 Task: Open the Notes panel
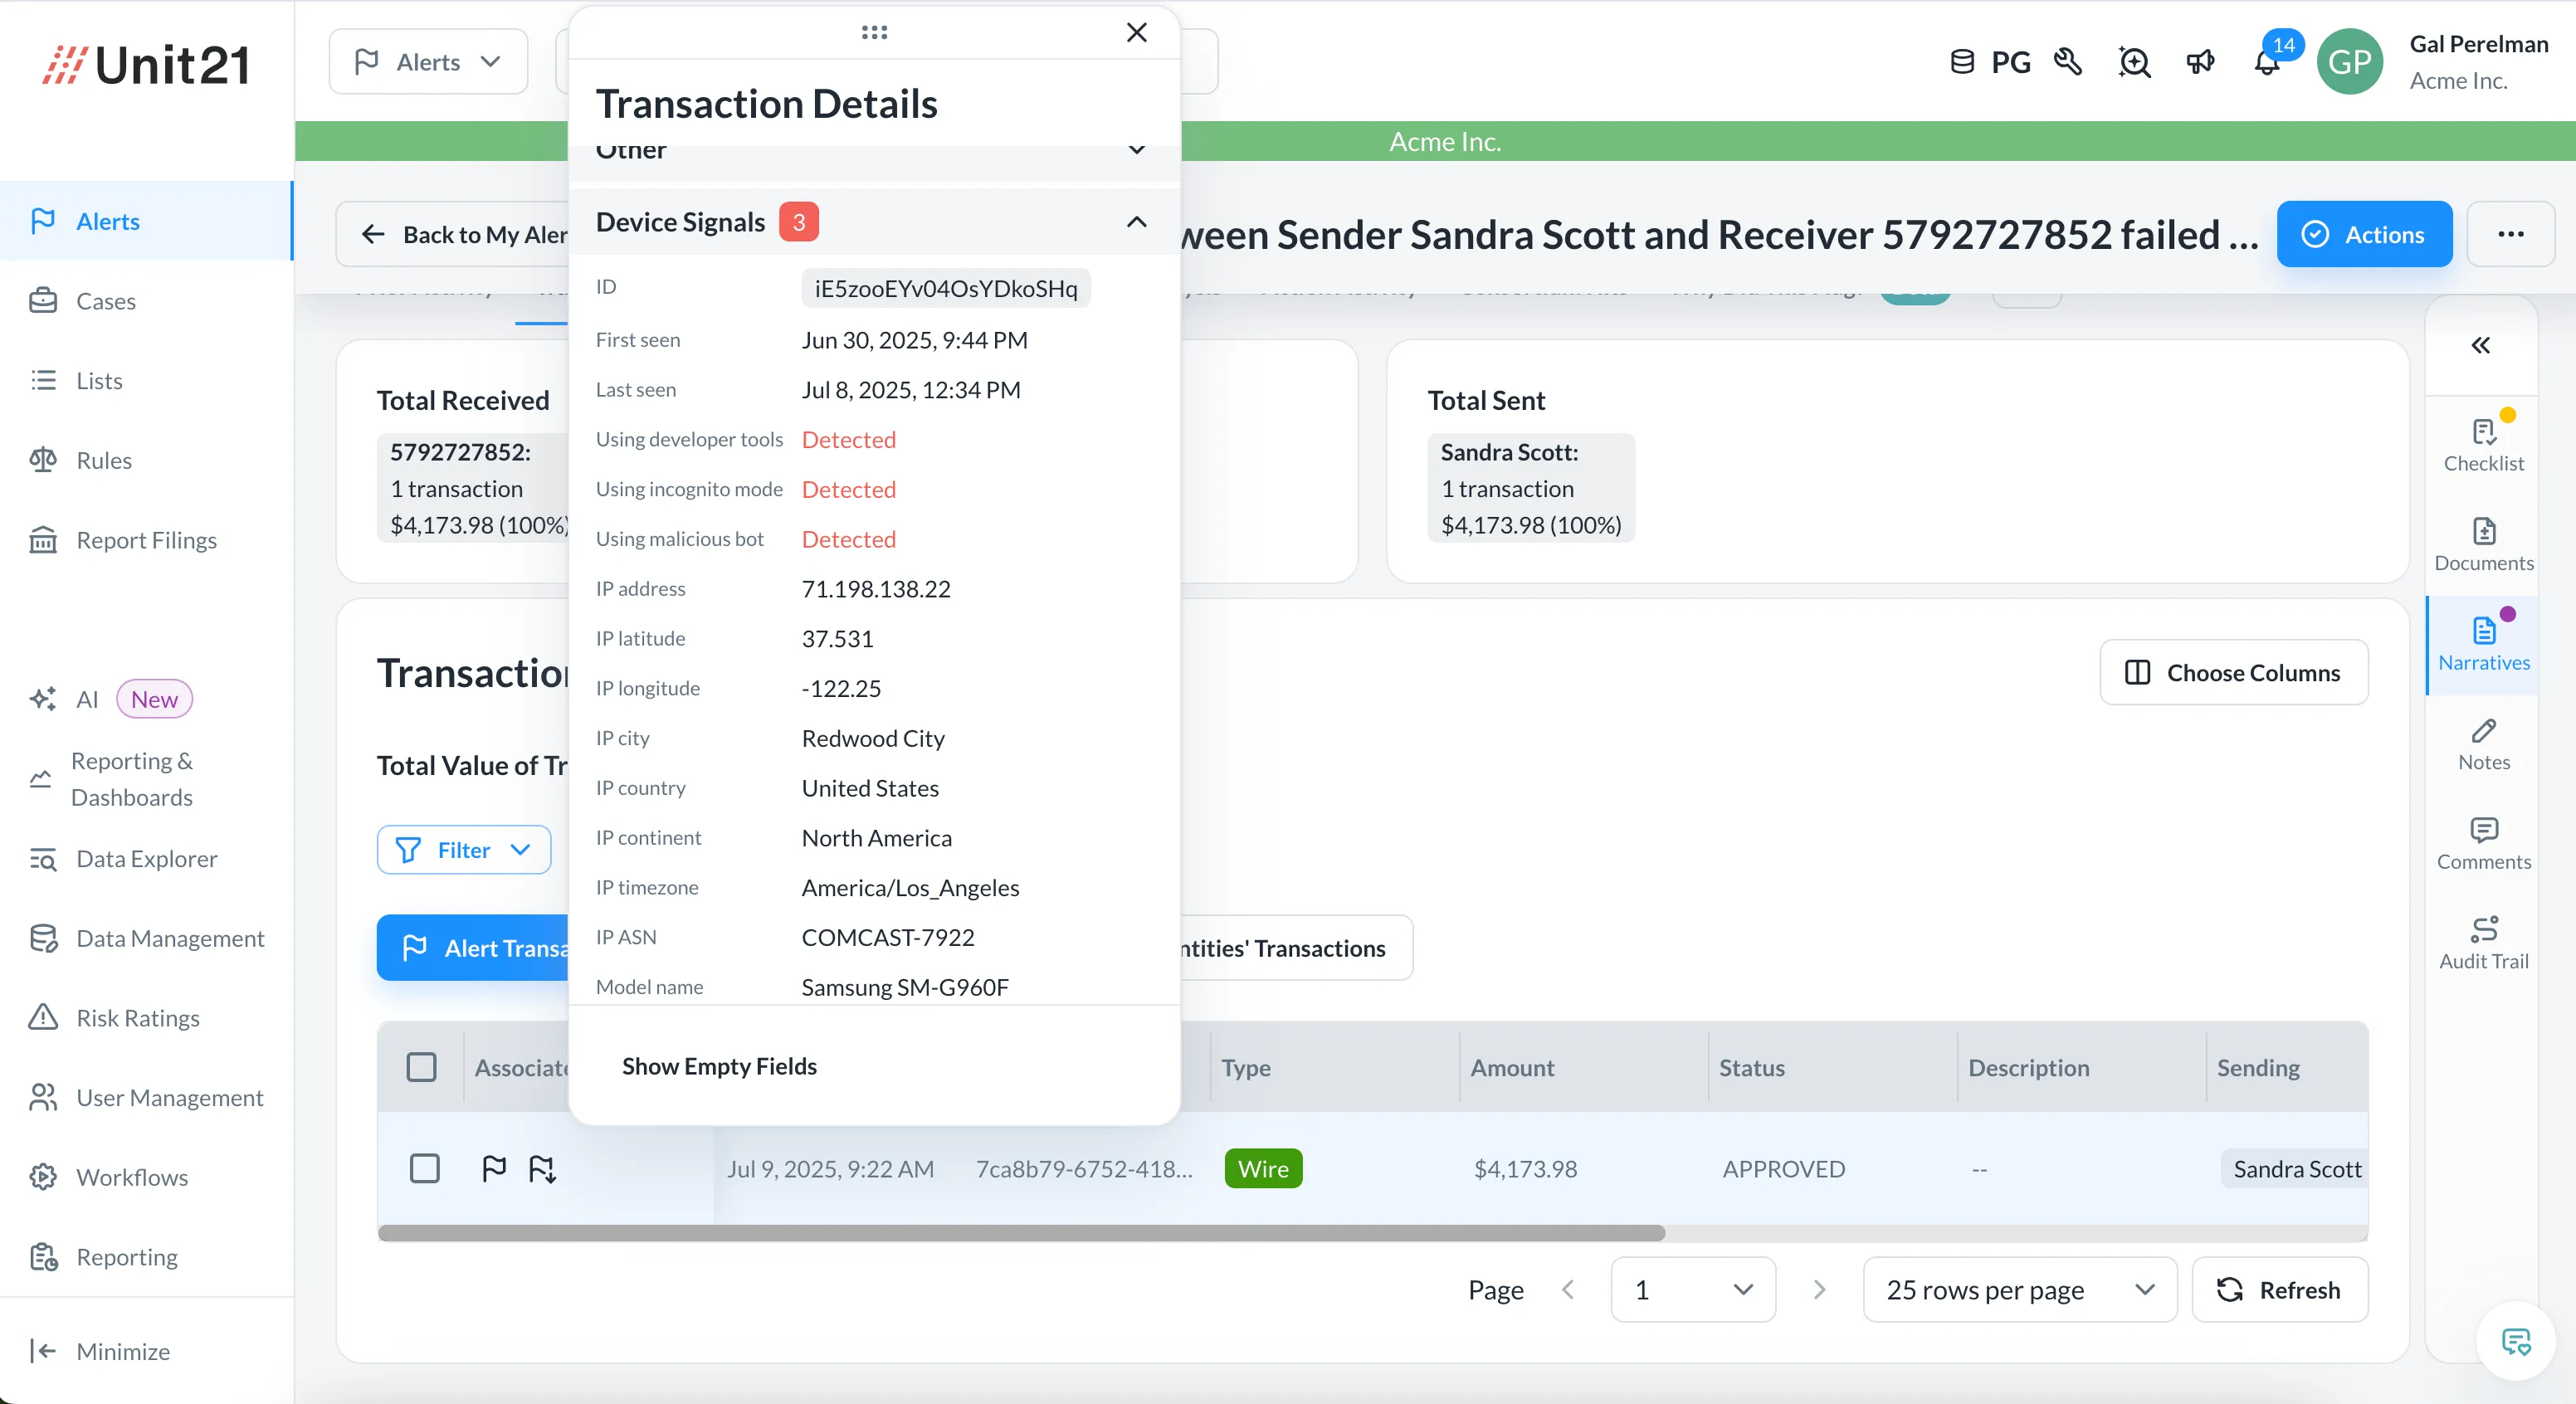point(2484,744)
